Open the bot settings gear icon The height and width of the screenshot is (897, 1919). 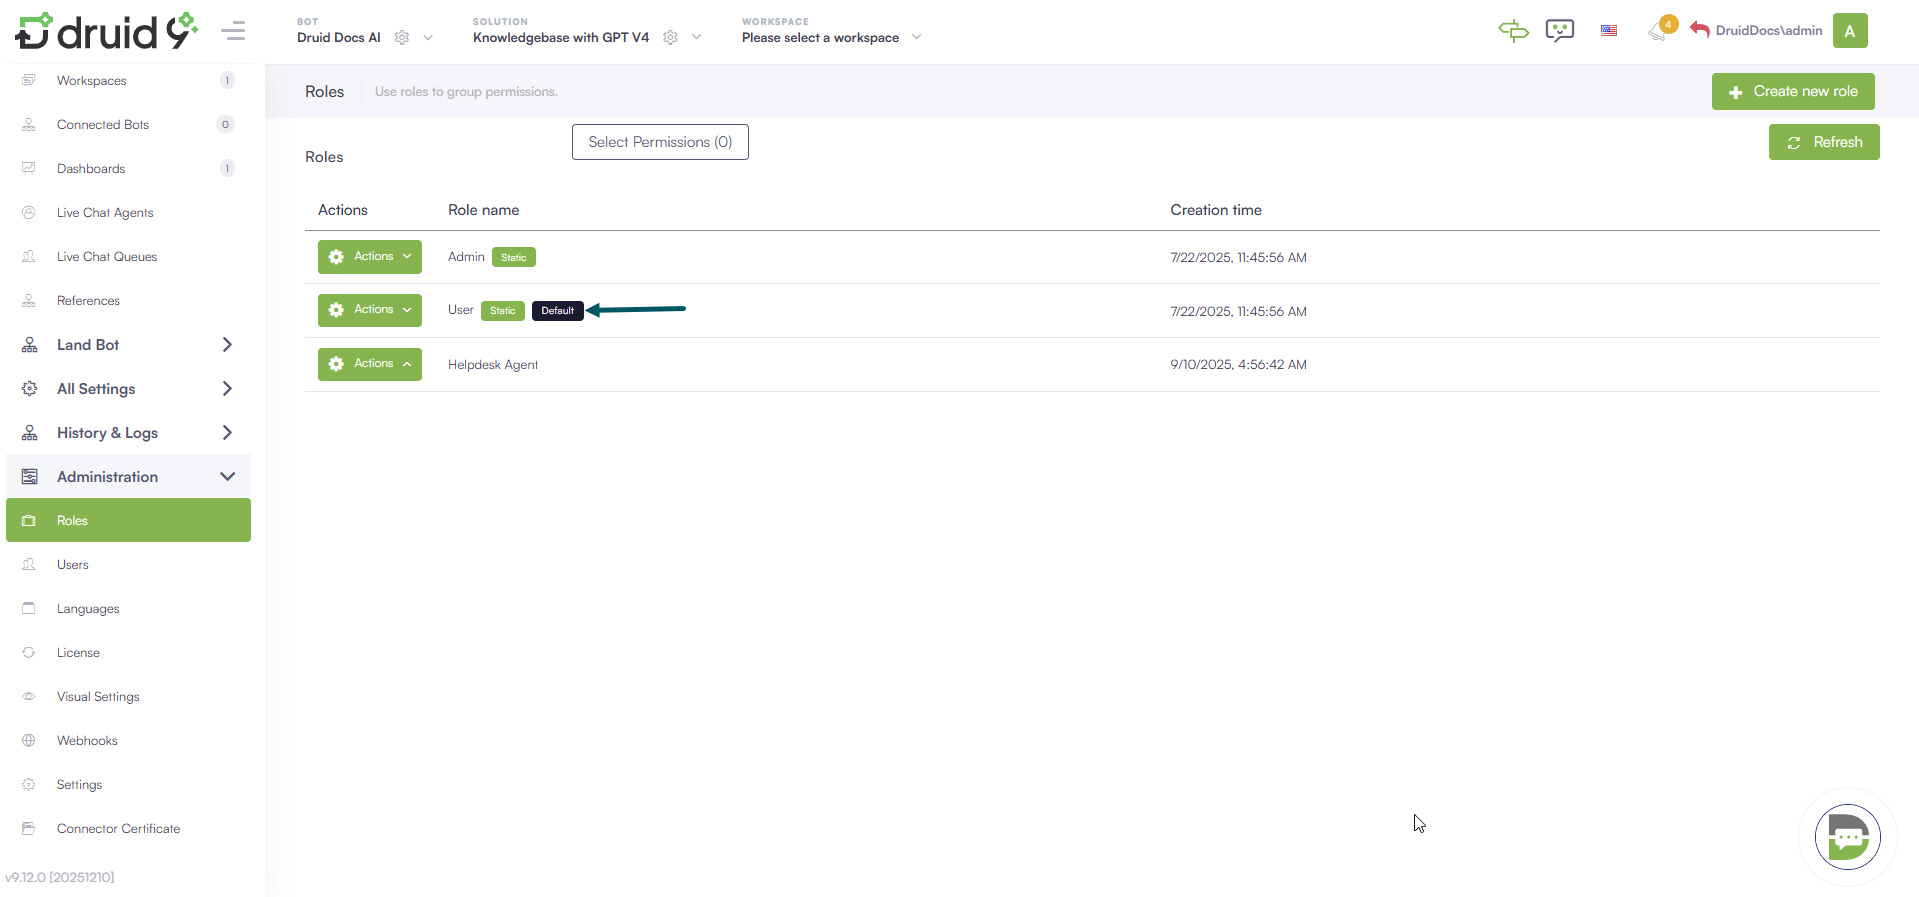(402, 38)
